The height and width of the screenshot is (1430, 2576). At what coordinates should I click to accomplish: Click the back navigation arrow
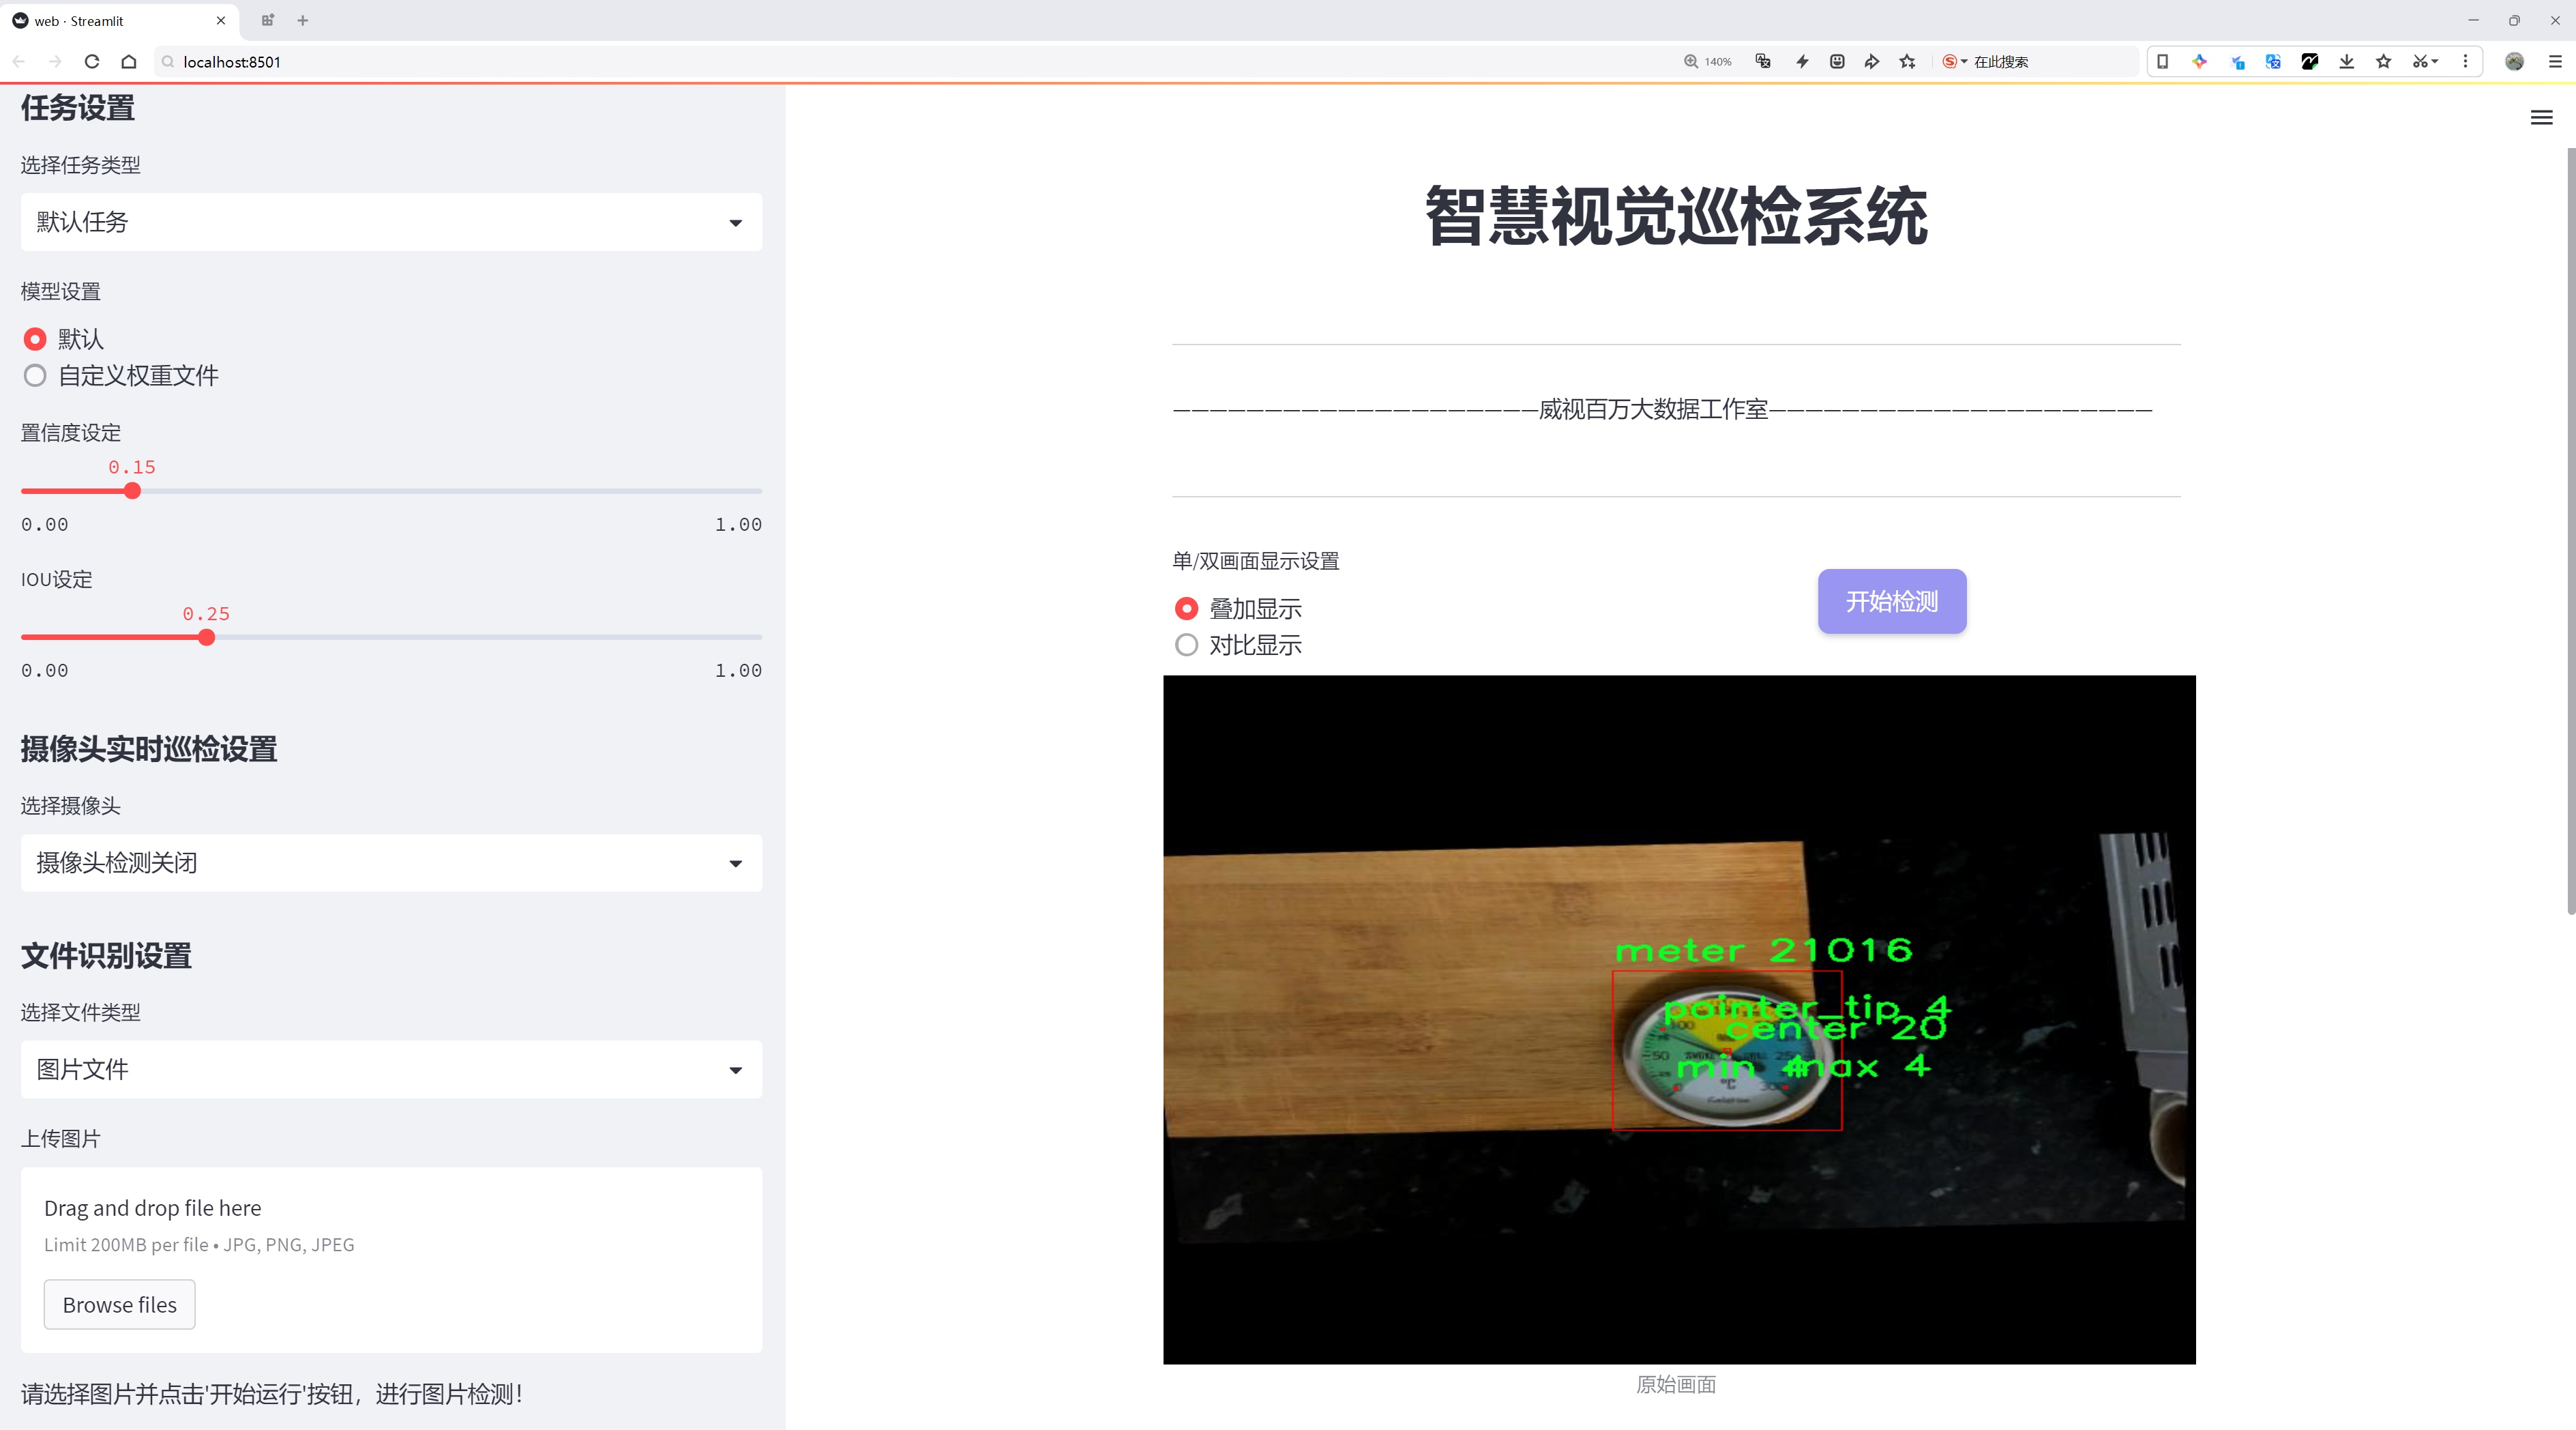coord(19,62)
